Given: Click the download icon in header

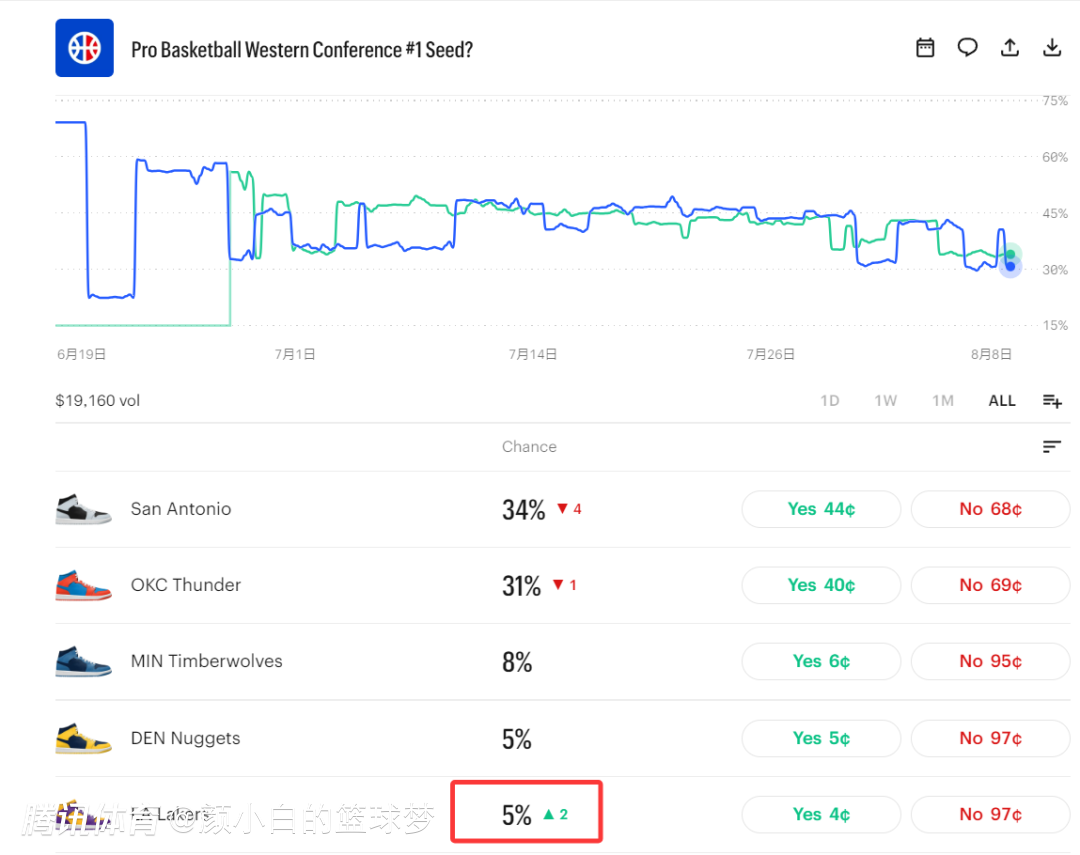Looking at the screenshot, I should [1052, 48].
